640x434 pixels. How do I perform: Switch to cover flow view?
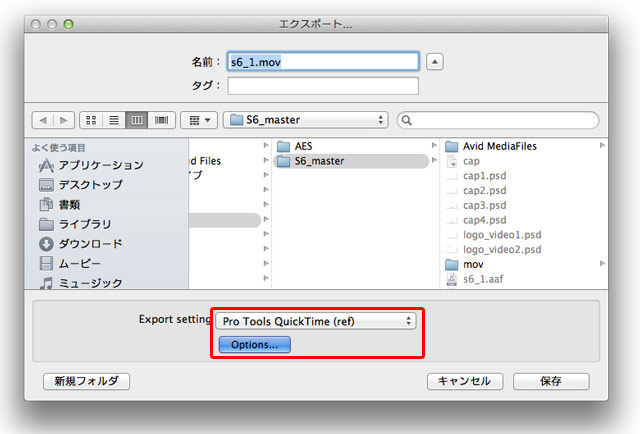(161, 120)
